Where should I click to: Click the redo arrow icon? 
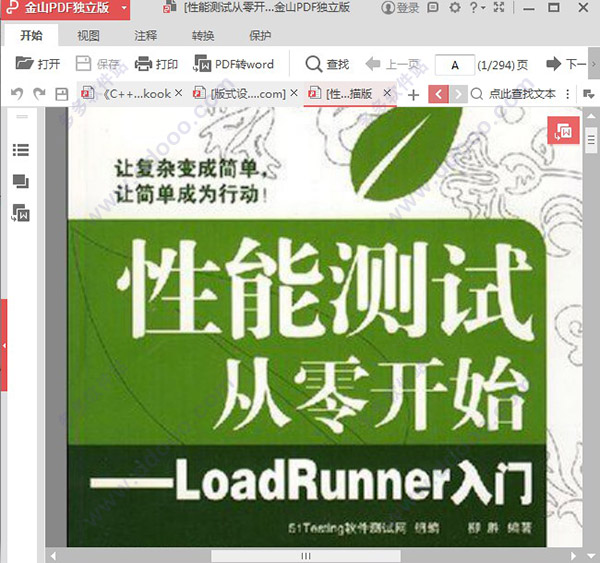click(x=39, y=94)
